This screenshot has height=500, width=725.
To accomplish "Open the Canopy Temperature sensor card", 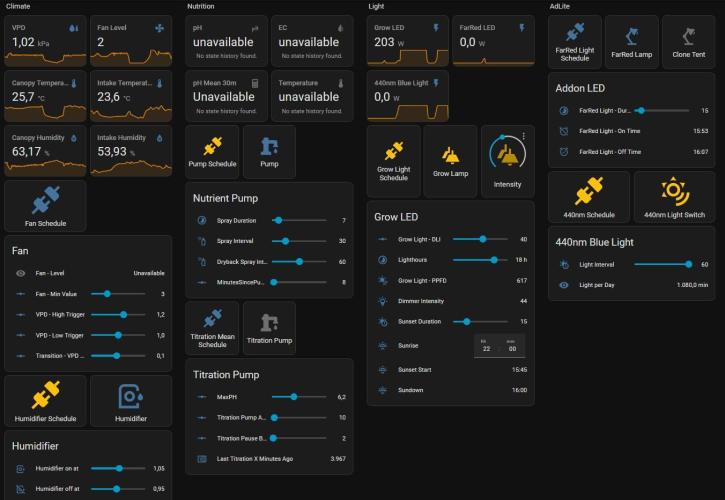I will (45, 96).
